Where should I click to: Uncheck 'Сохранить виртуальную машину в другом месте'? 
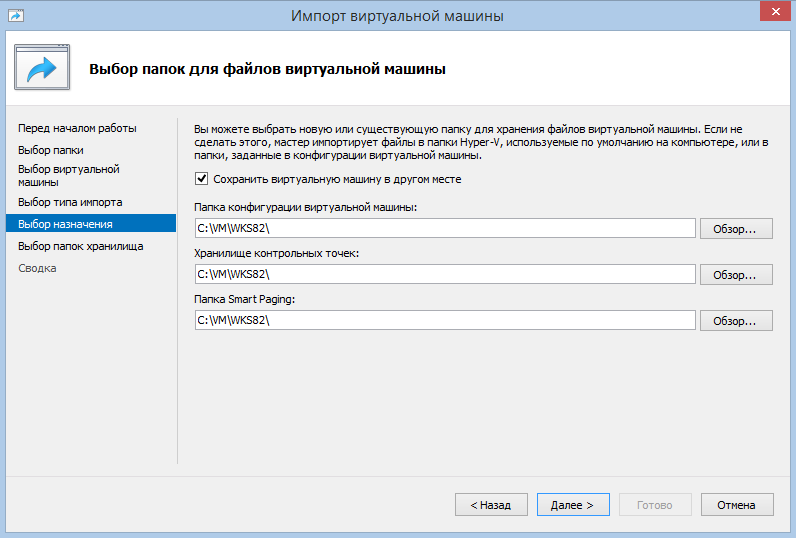coord(203,180)
